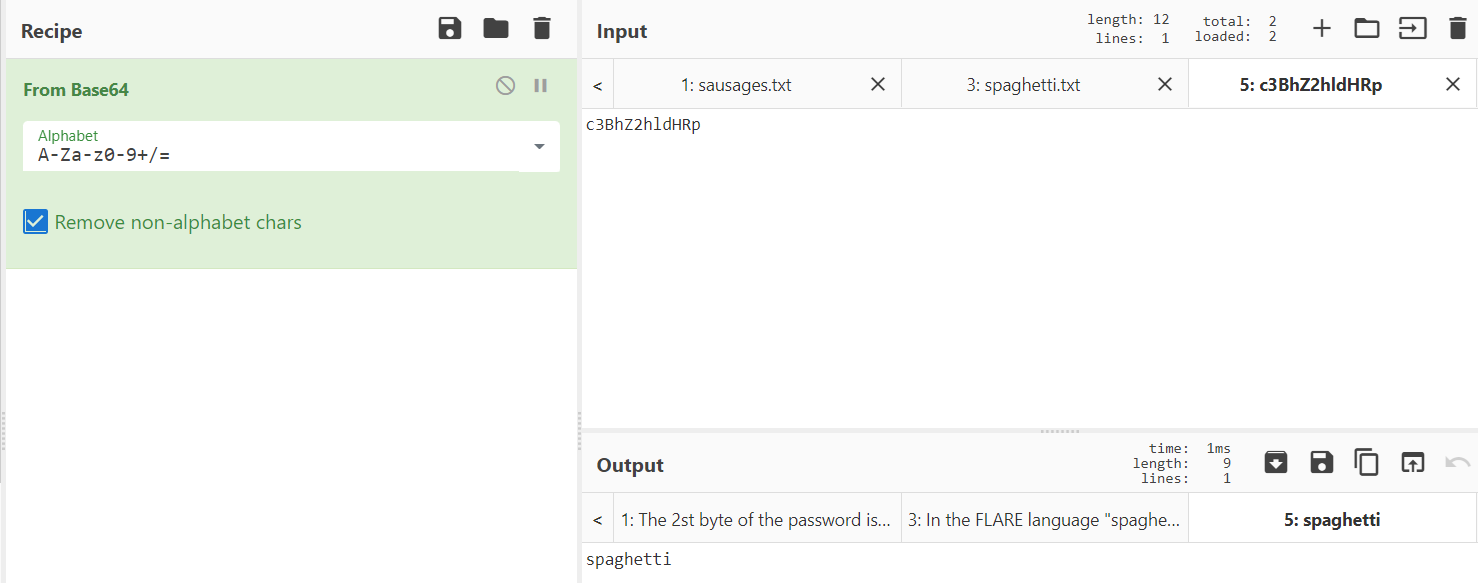Clear the recipe with the trash icon
1478x583 pixels.
(x=542, y=29)
